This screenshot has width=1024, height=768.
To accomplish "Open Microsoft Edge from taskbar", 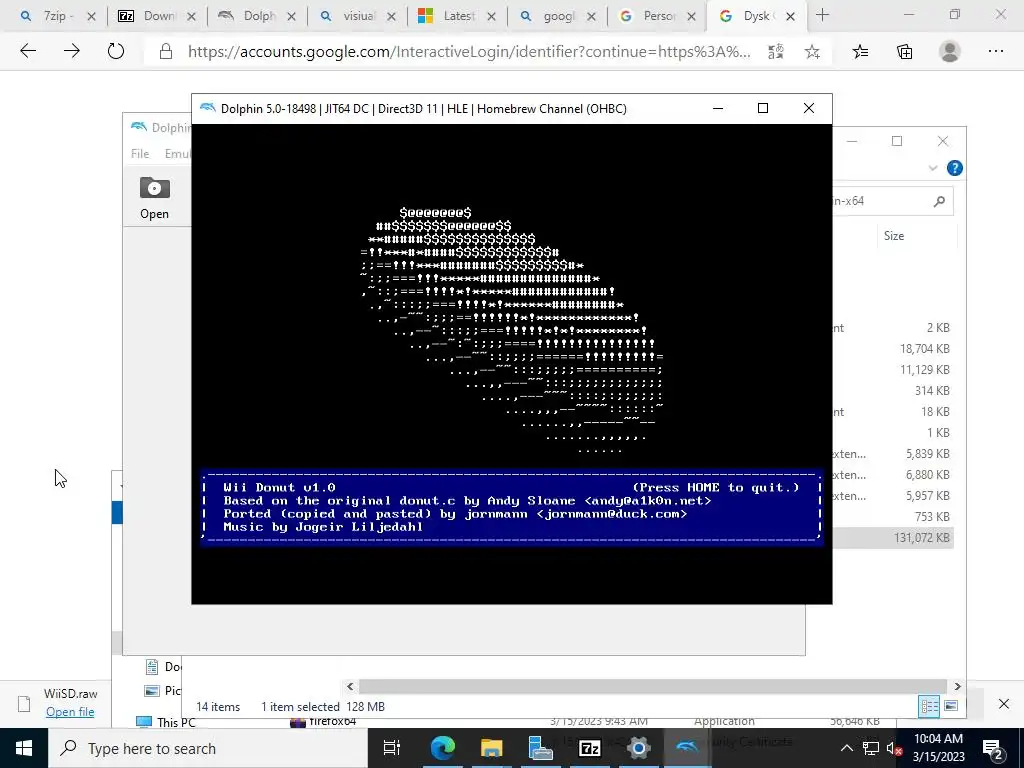I will tap(442, 748).
